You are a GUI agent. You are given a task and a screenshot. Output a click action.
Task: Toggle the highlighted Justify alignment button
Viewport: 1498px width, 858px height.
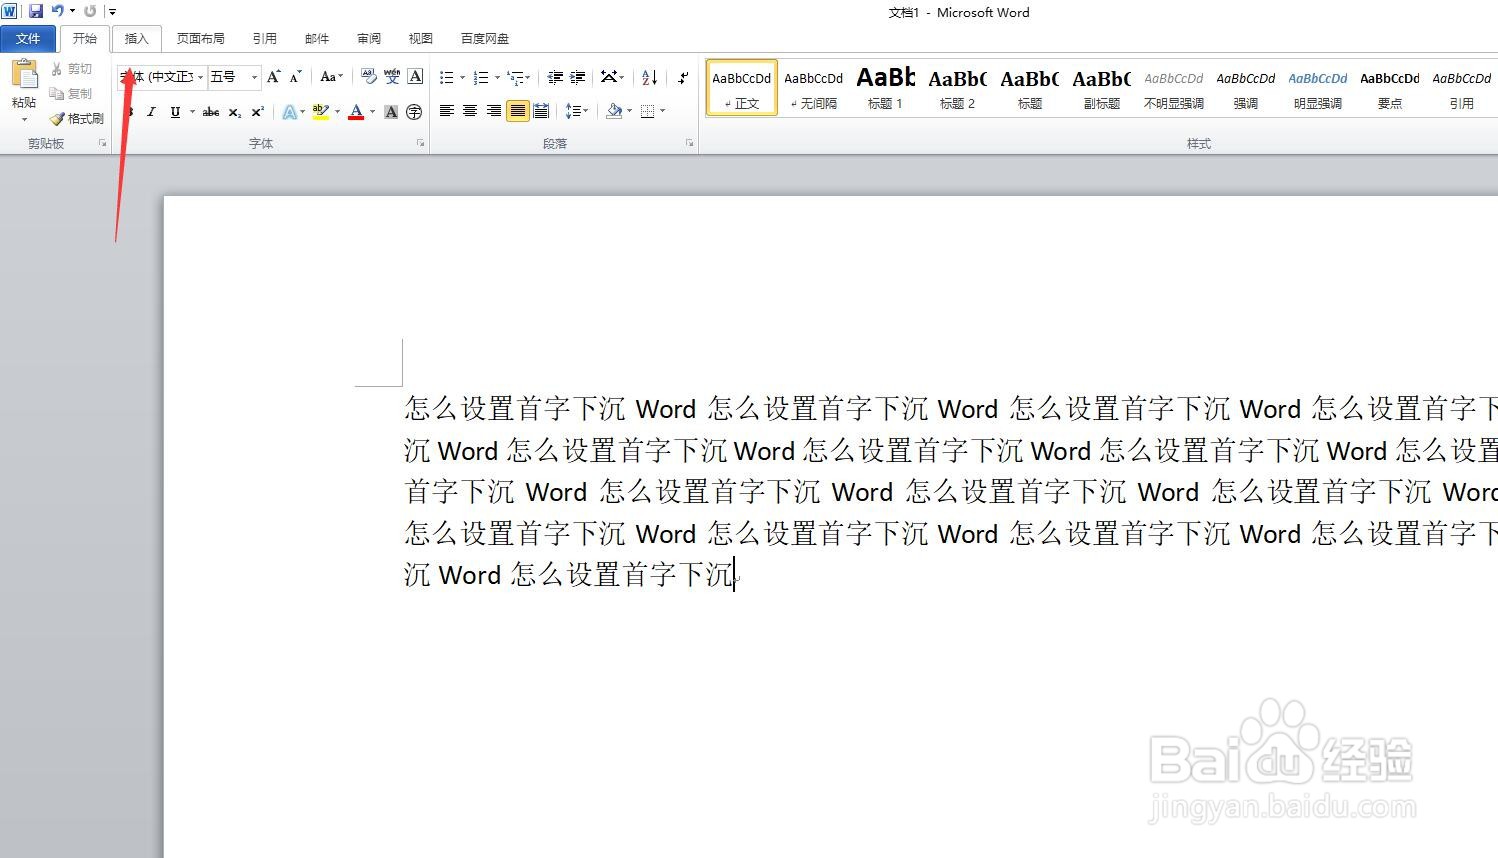pos(517,111)
